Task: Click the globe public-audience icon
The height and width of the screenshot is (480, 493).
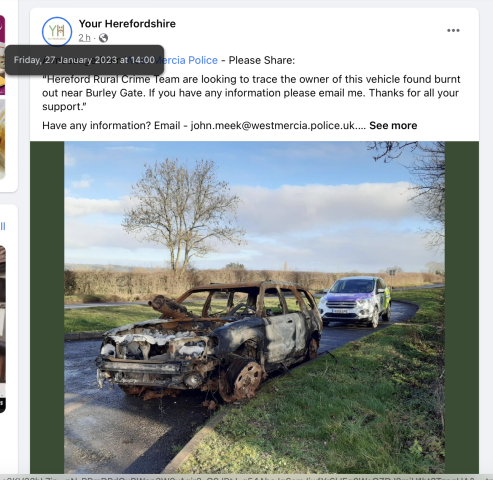Action: [x=103, y=38]
